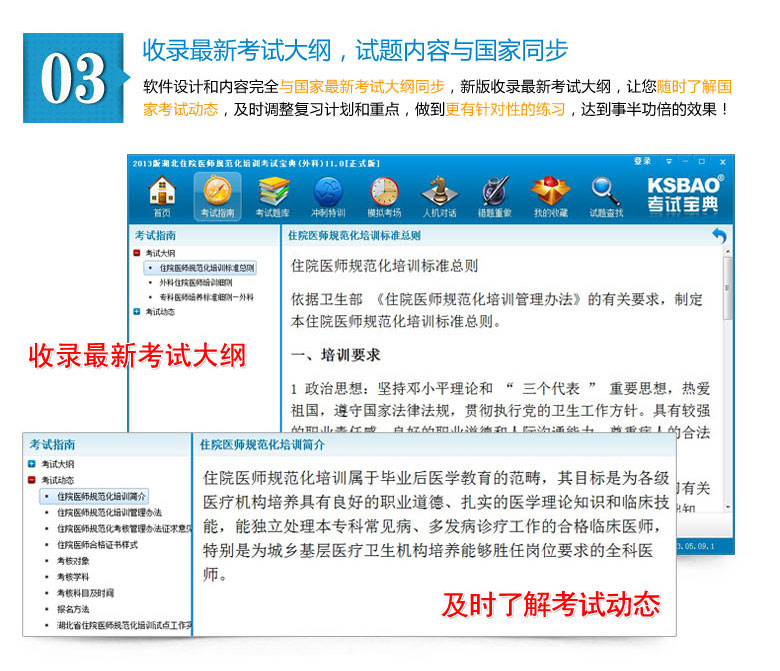This screenshot has width=780, height=671.
Task: Select 住院医师规范化培训简介 tree item
Action: coord(94,496)
